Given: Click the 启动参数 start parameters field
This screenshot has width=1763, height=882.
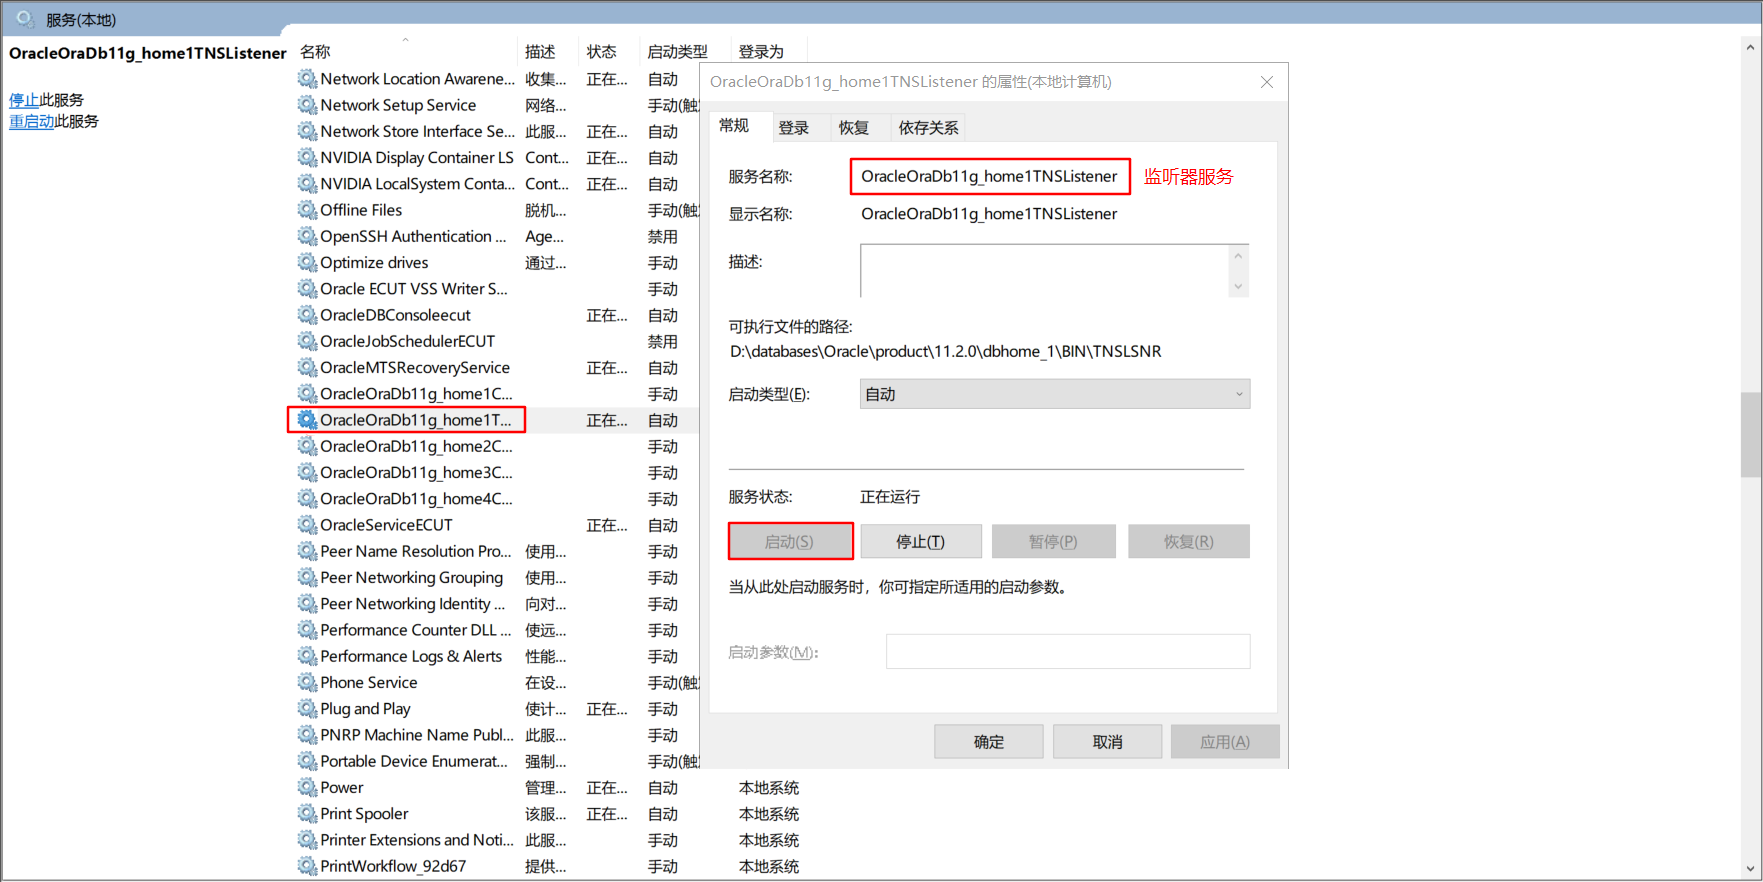Looking at the screenshot, I should click(1068, 651).
